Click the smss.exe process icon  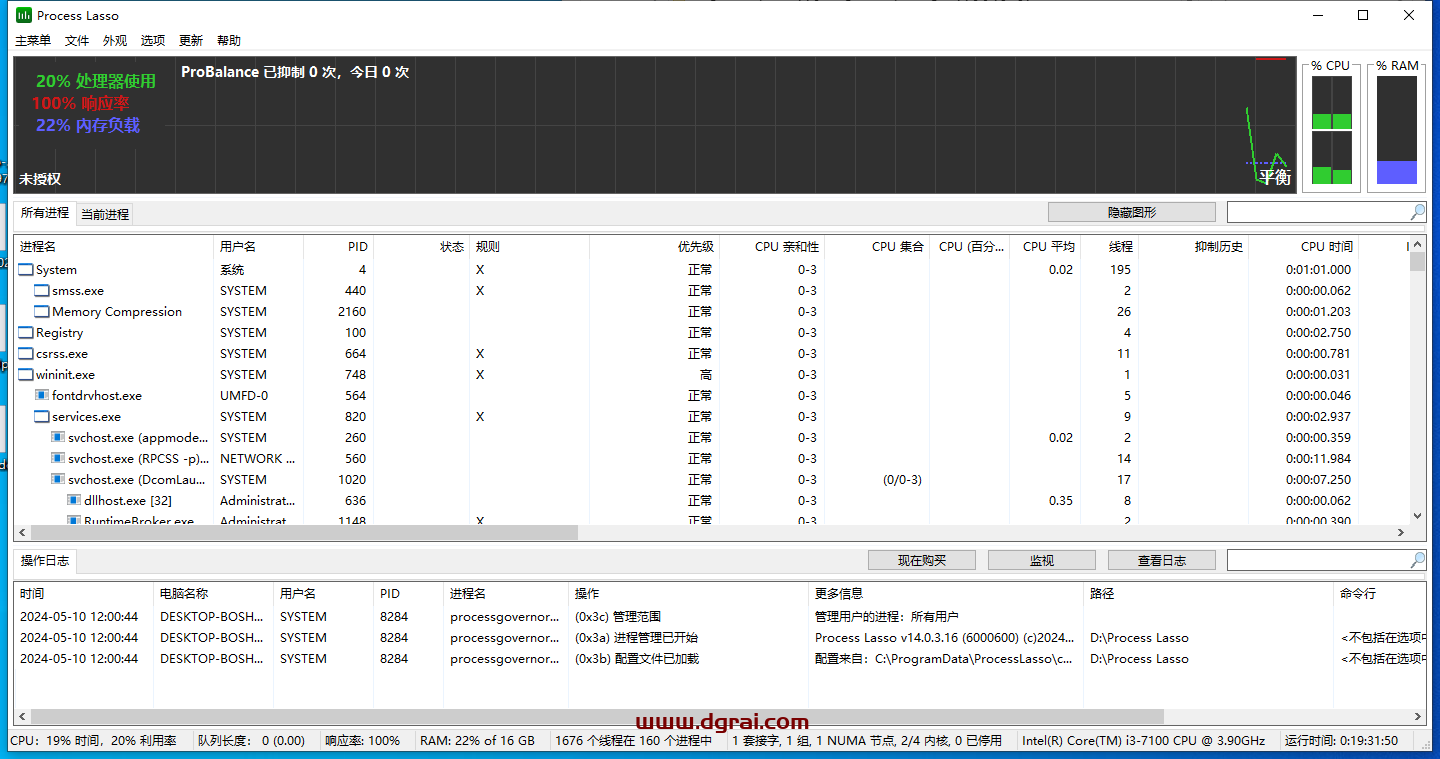point(42,291)
